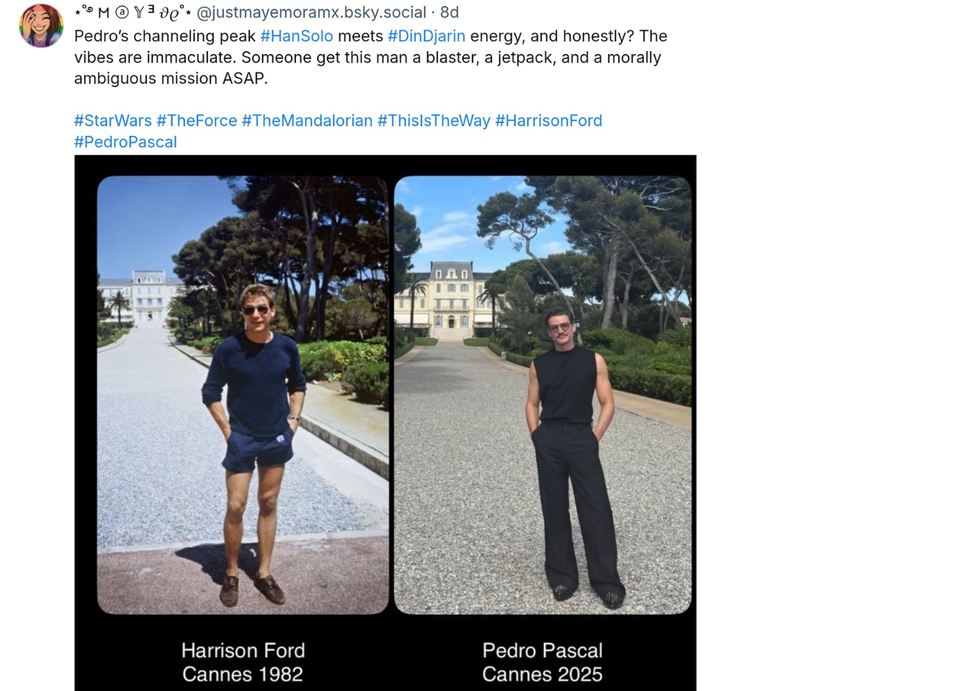Click the #TheForce hashtag

pyautogui.click(x=196, y=121)
